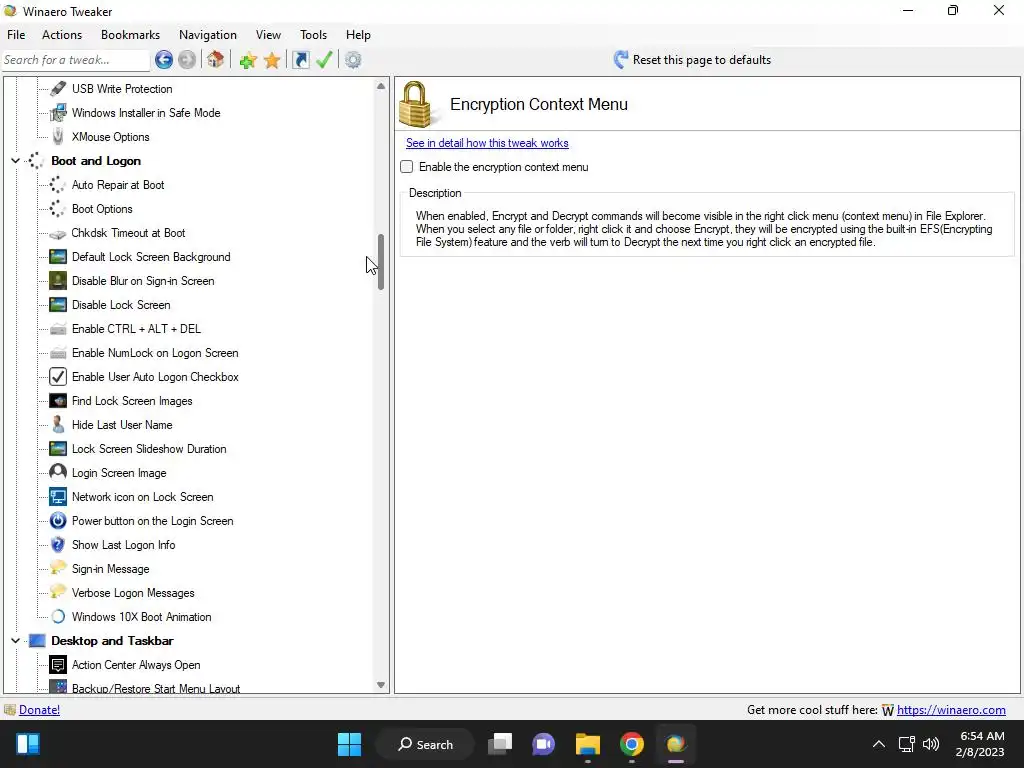Open the Bookmarks menu

pos(130,35)
